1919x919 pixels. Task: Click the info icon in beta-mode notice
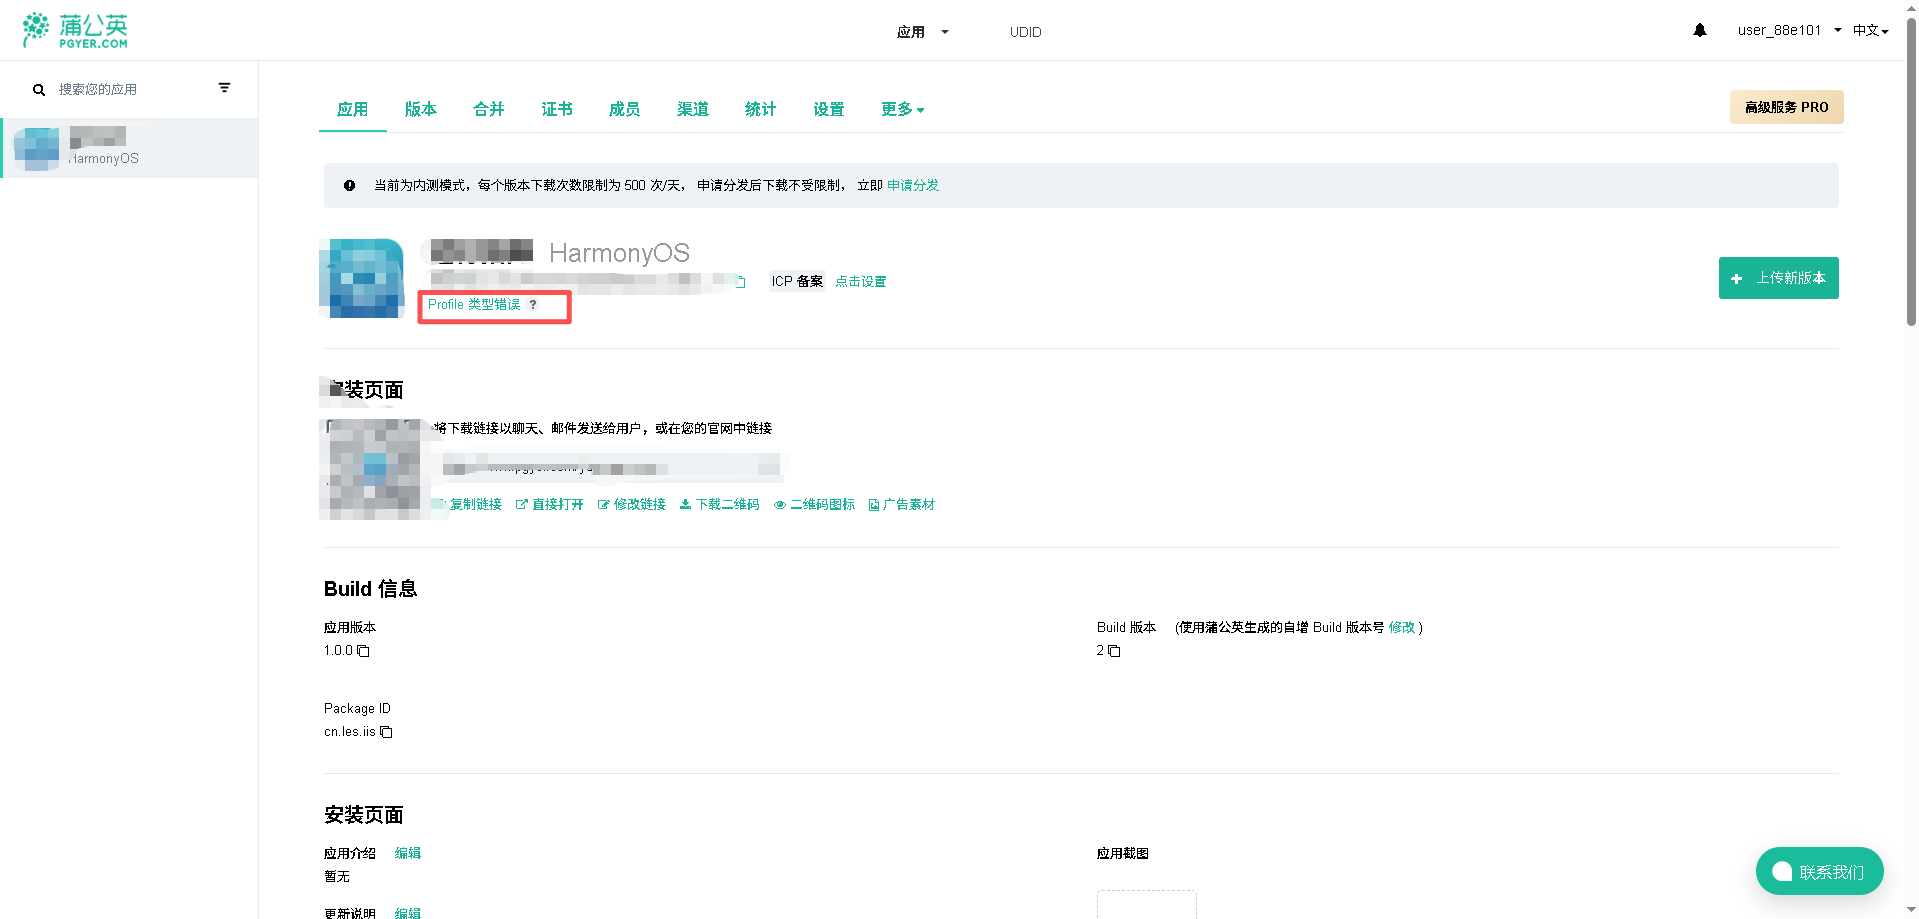349,185
